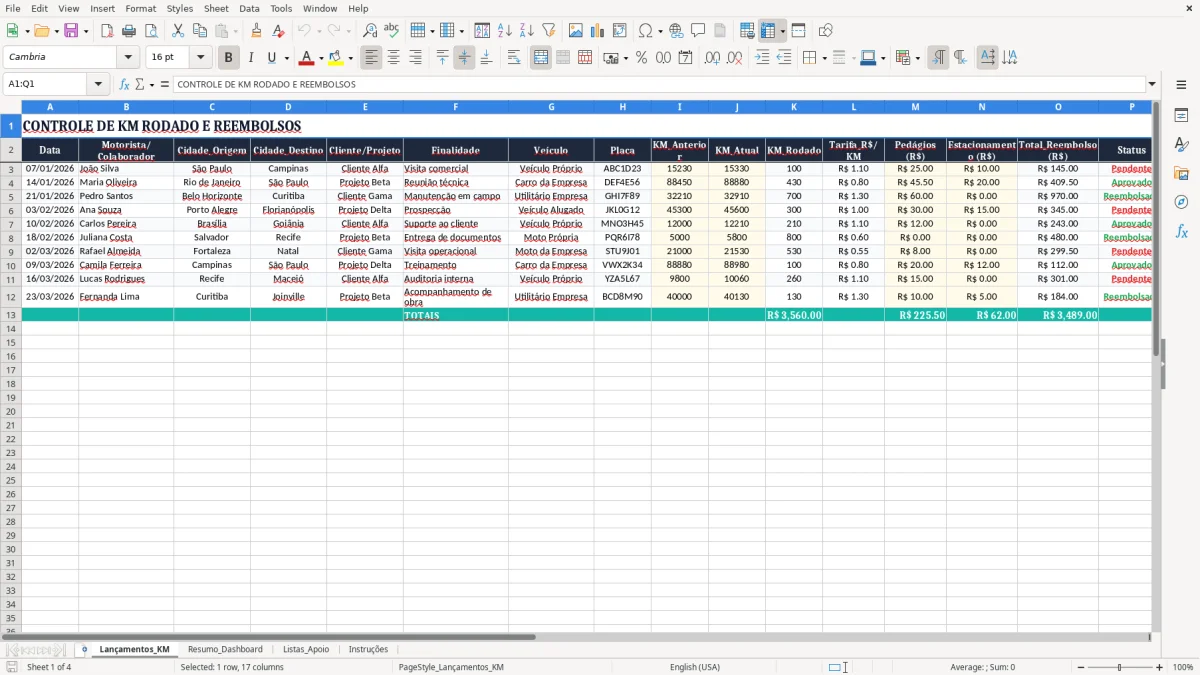Toggle Italic formatting

(250, 58)
